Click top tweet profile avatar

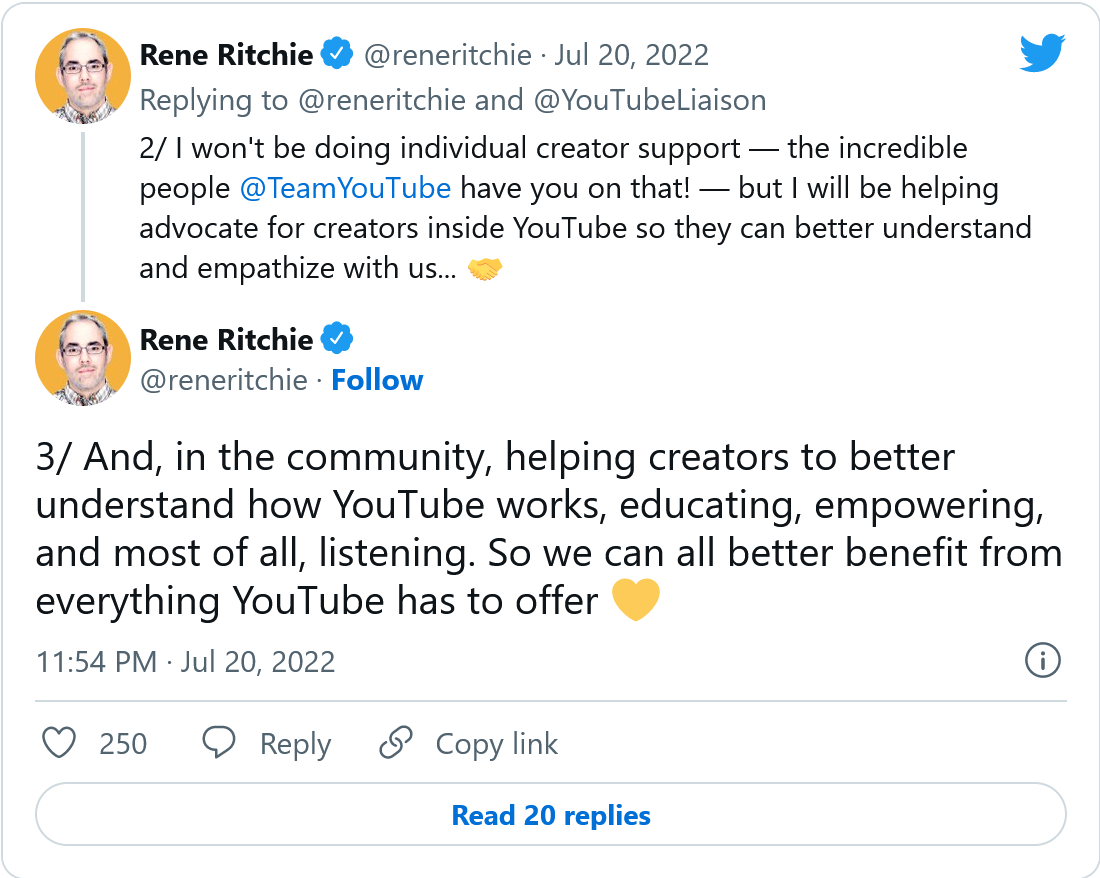pos(82,74)
